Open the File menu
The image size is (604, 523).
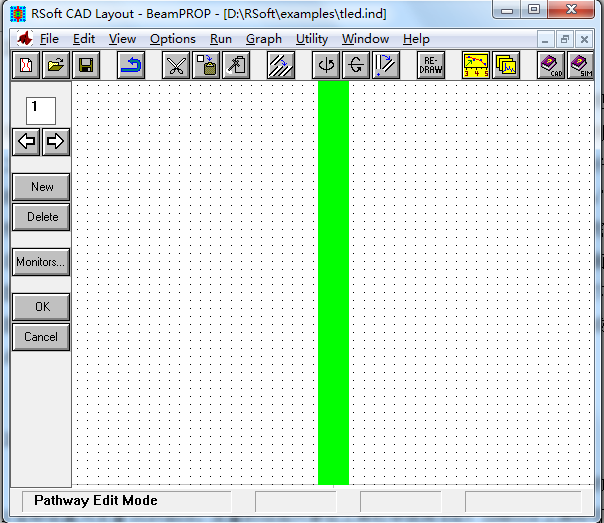[49, 39]
